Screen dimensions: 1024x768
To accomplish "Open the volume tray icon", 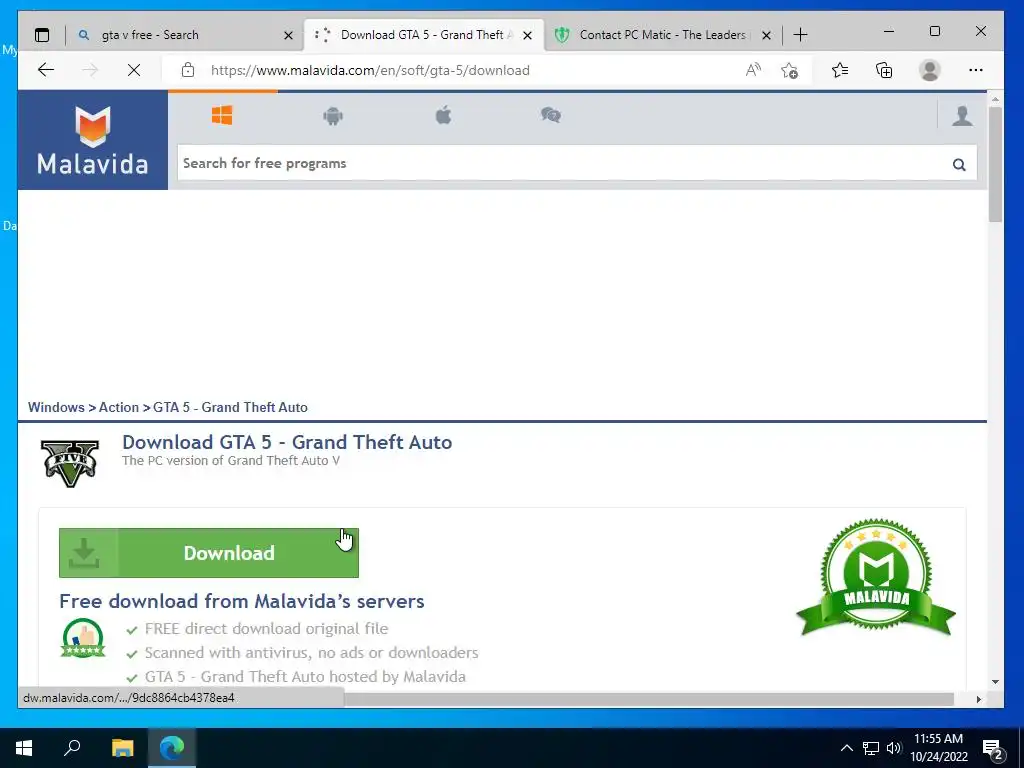I will pyautogui.click(x=894, y=748).
